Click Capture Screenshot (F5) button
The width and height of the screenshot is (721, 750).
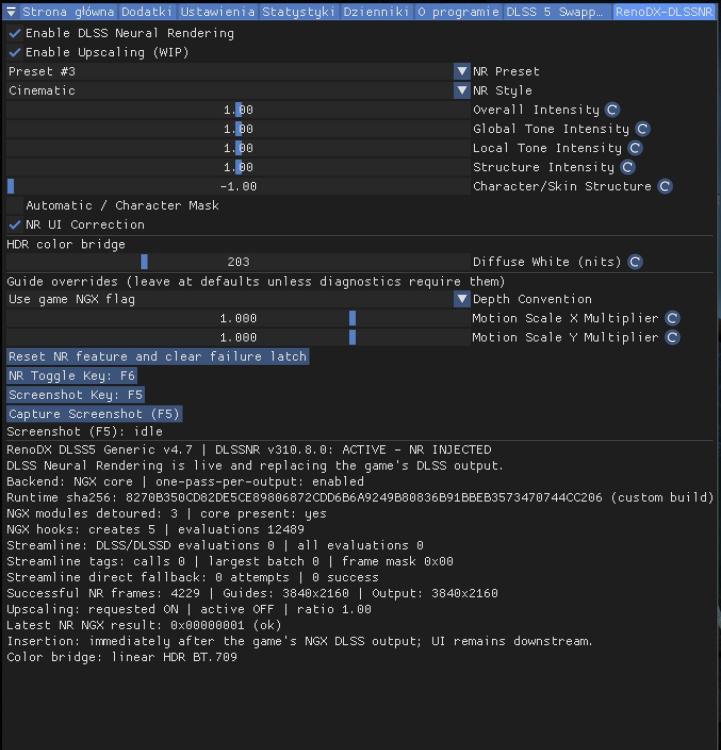tap(94, 414)
